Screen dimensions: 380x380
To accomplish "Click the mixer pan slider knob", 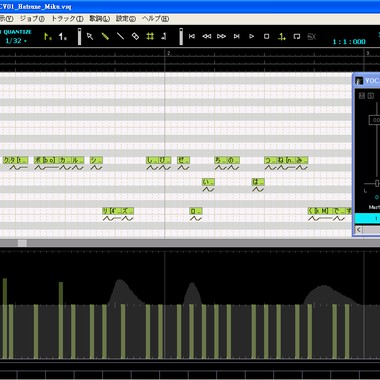I will (x=377, y=183).
